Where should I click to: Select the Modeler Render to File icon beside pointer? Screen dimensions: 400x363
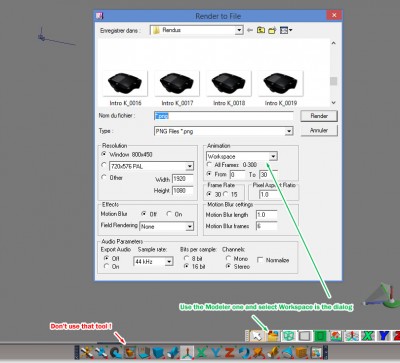[x=272, y=336]
